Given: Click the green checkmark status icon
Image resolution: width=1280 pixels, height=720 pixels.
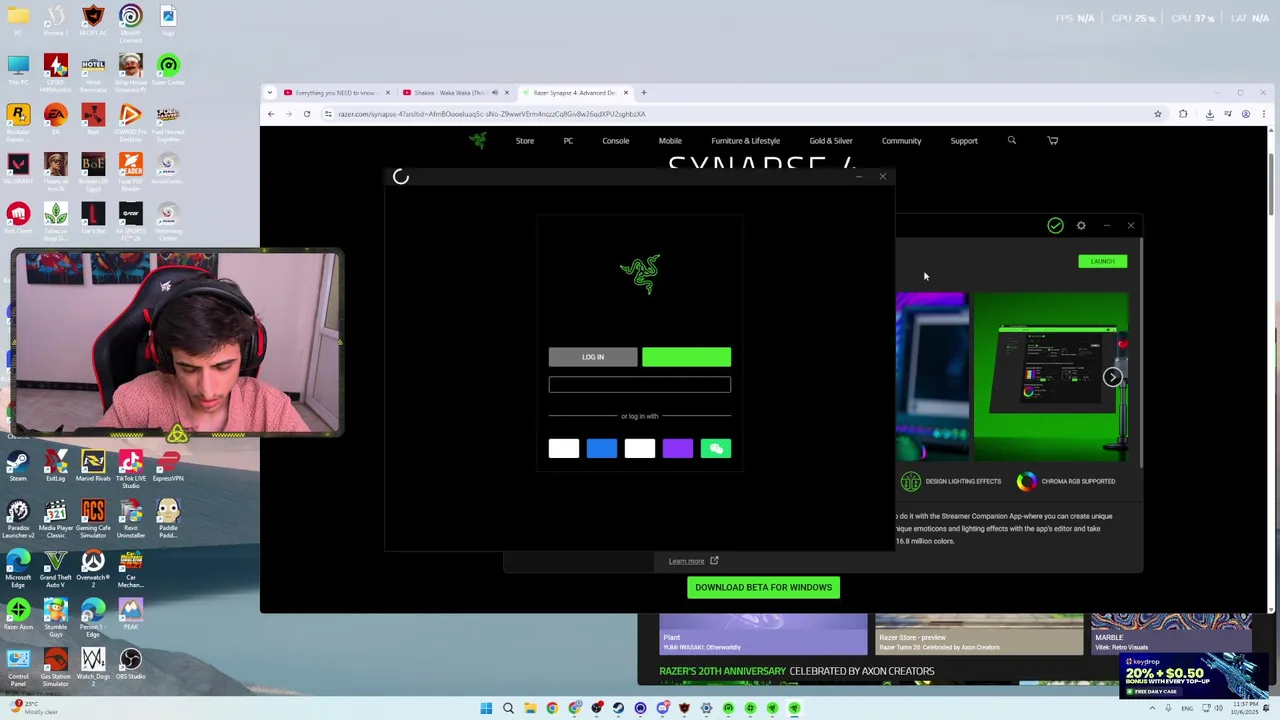Looking at the screenshot, I should pos(1055,226).
